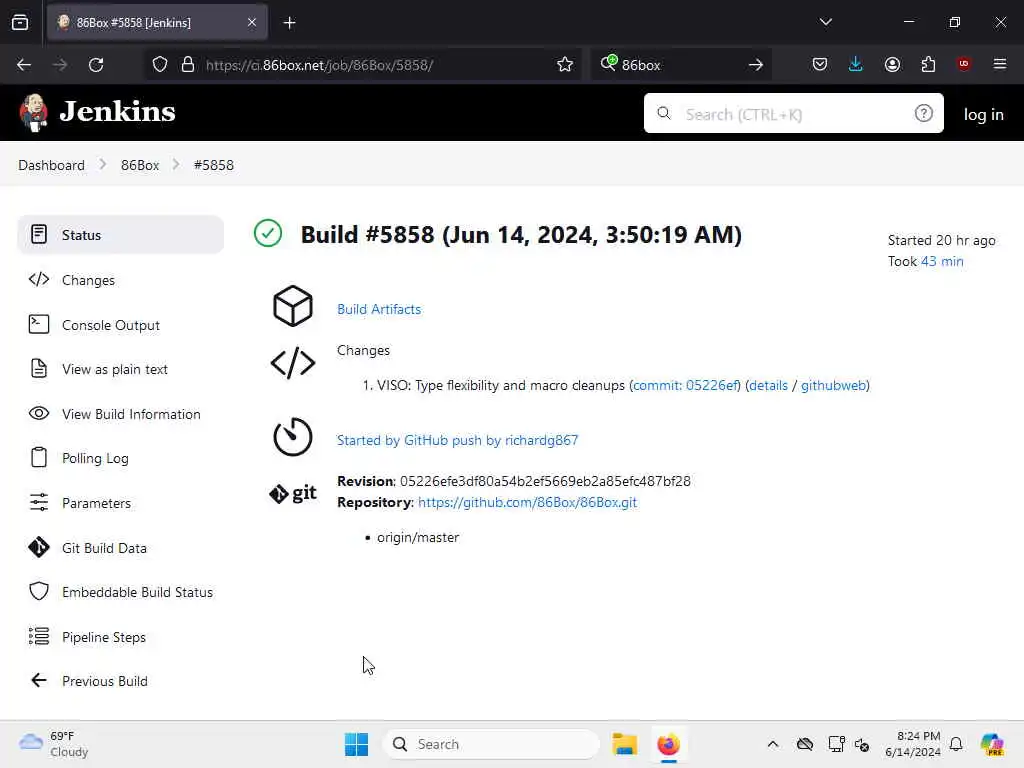Click the git logo icon
This screenshot has height=768, width=1024.
[x=293, y=493]
